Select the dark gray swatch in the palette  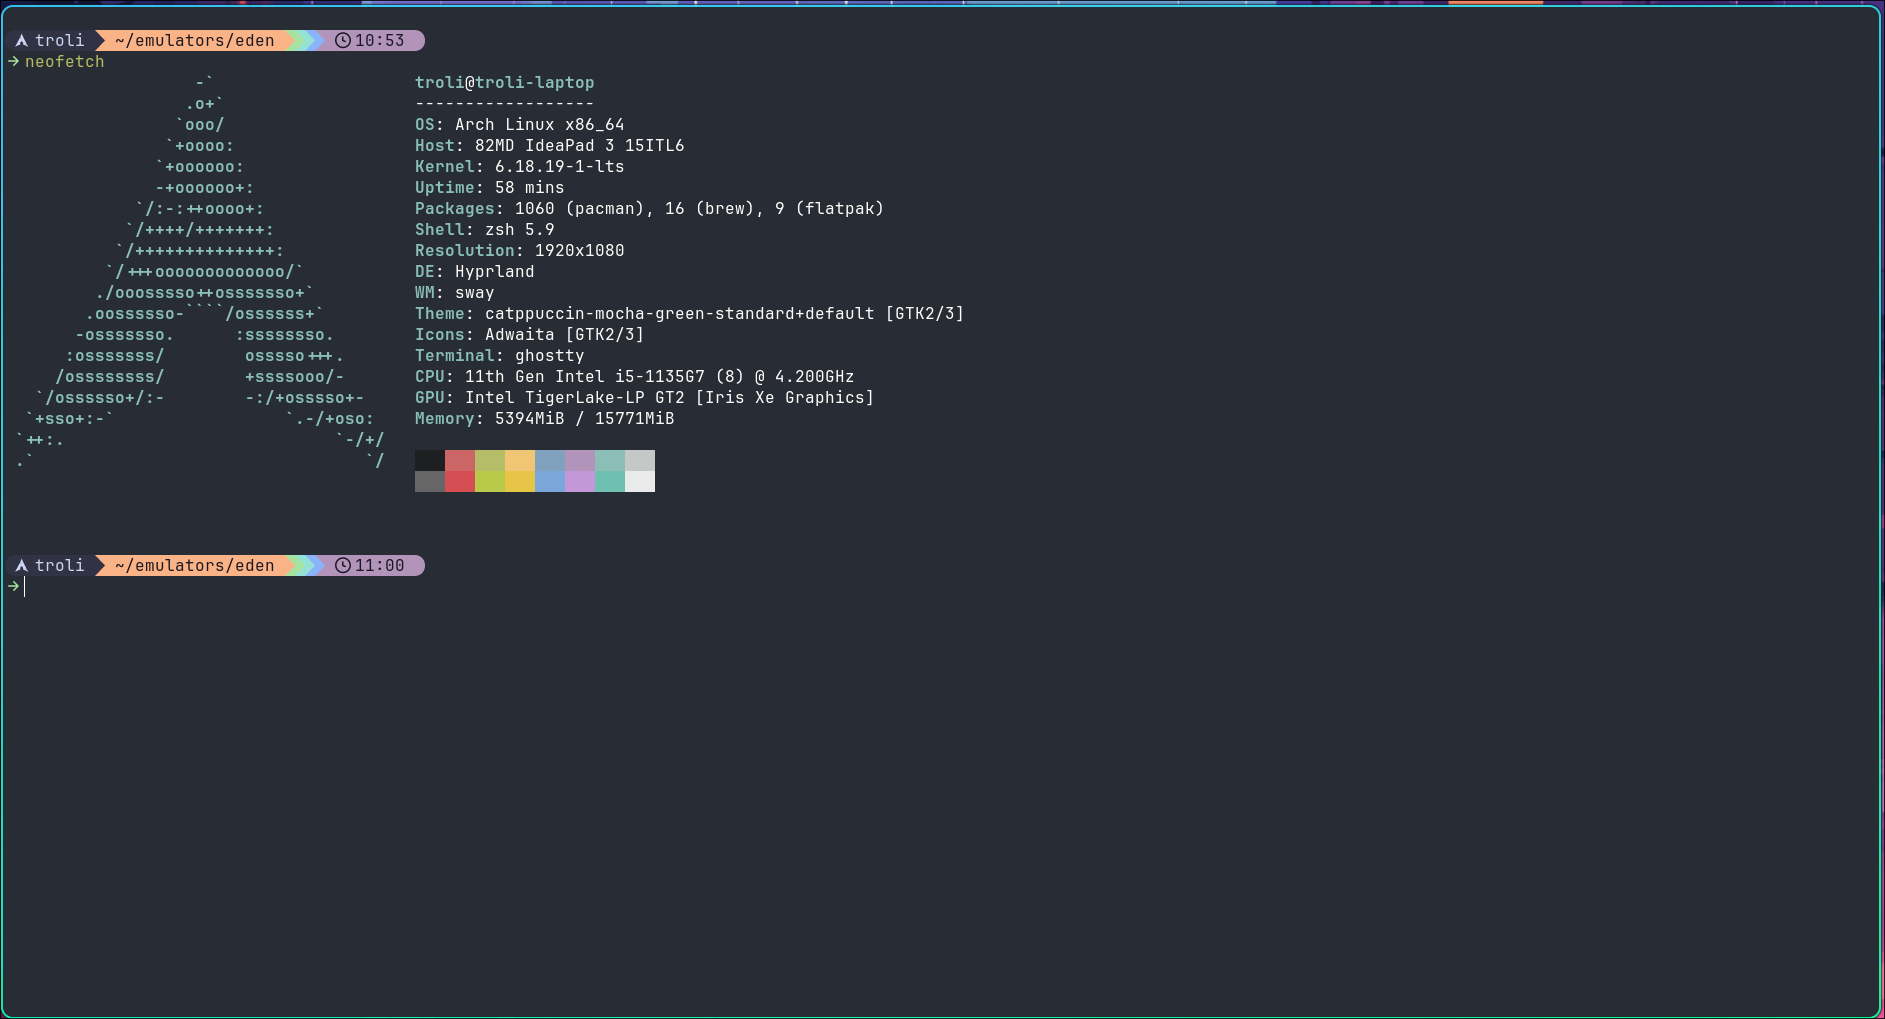(x=430, y=481)
